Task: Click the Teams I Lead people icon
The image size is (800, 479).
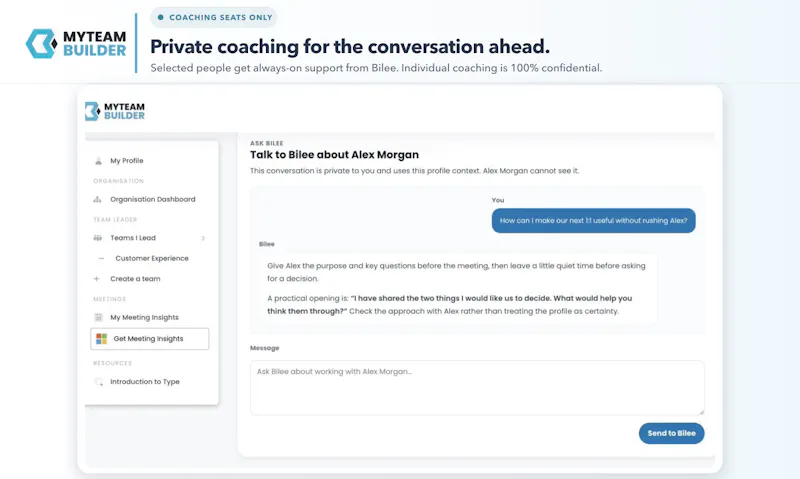Action: point(97,238)
